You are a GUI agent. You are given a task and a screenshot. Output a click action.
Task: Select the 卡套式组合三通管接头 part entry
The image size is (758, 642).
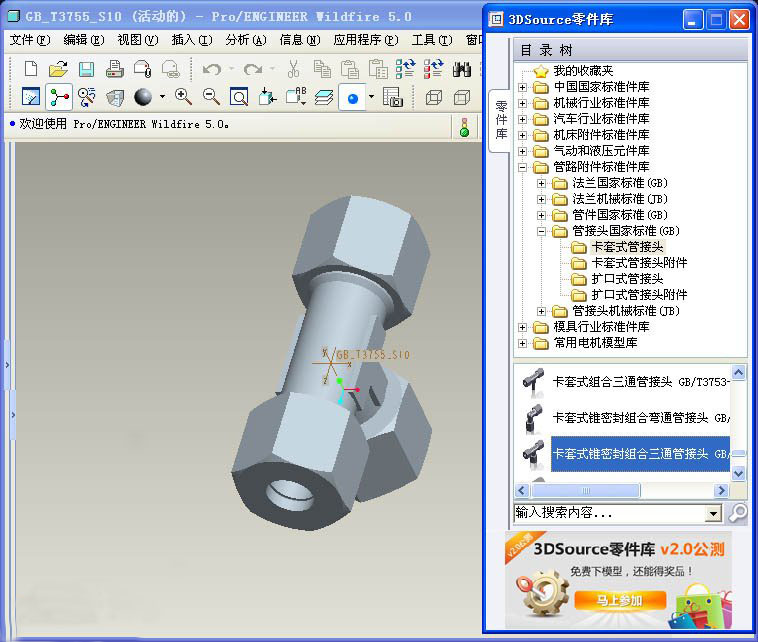click(x=630, y=381)
